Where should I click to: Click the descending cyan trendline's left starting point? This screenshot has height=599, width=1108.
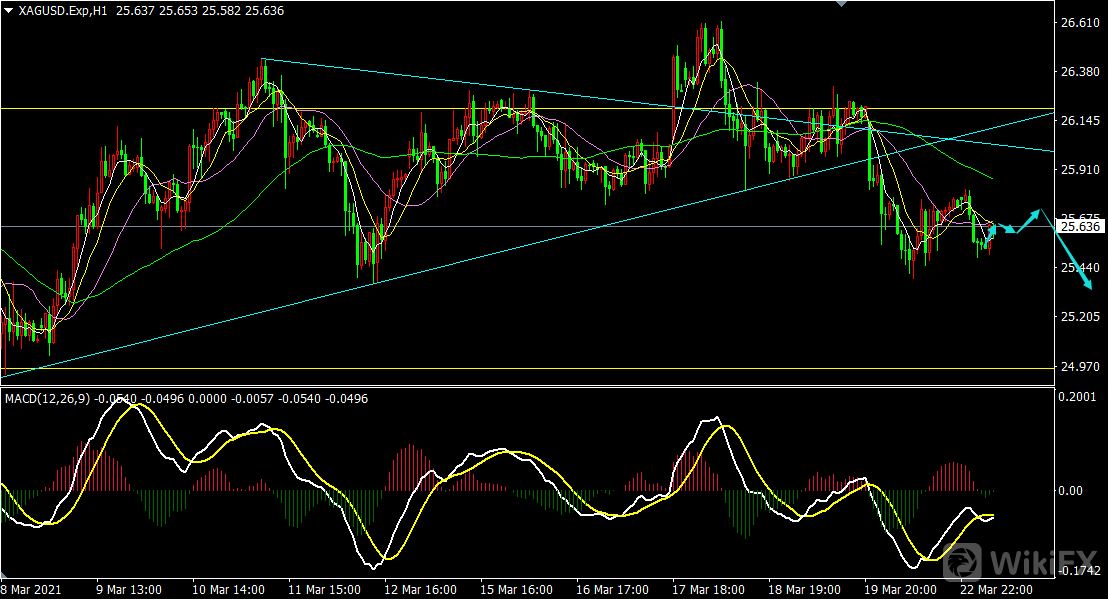[x=262, y=60]
